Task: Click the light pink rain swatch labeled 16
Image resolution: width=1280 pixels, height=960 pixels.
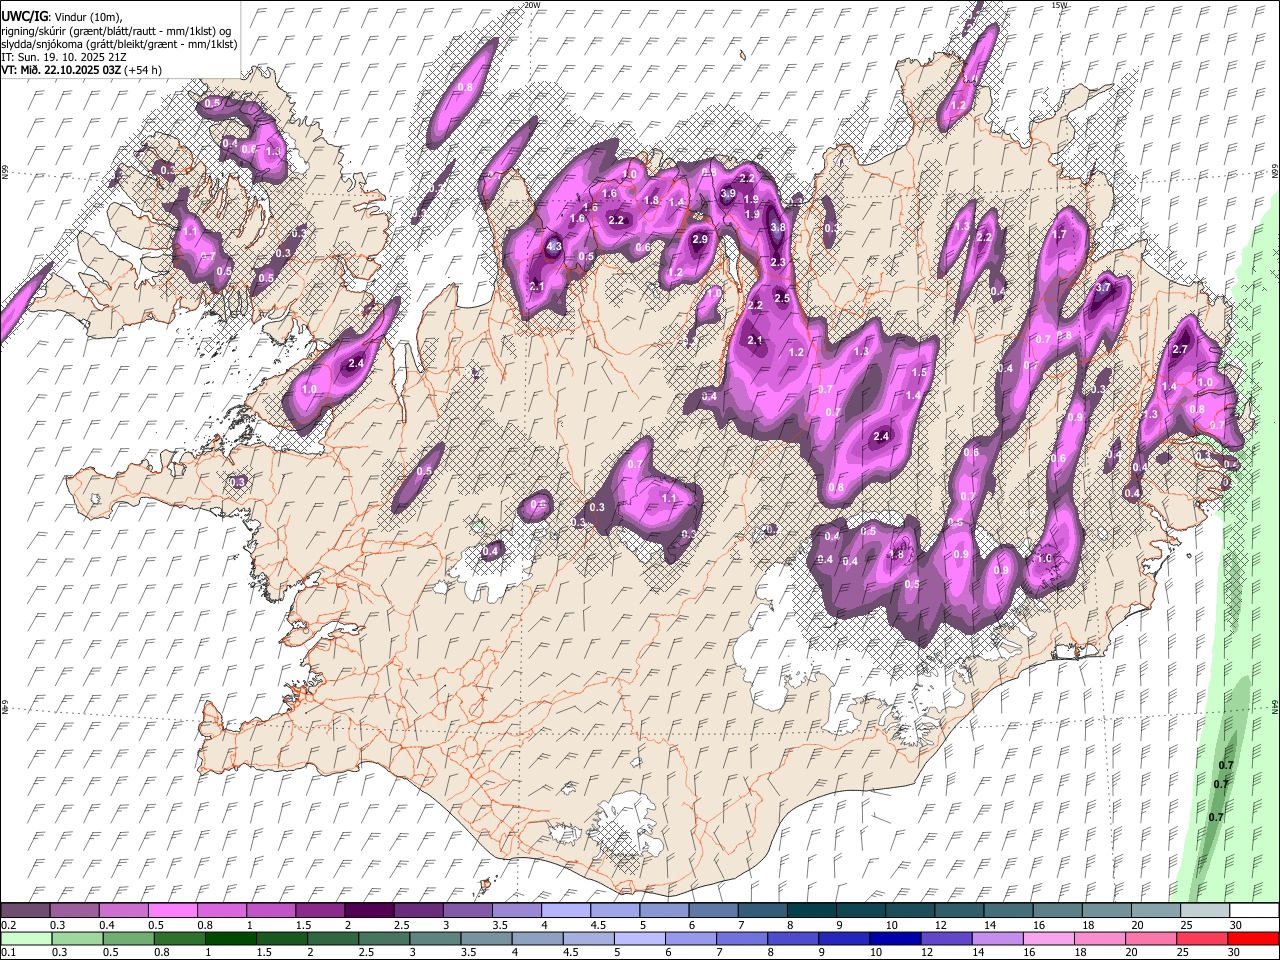Action: (1049, 939)
